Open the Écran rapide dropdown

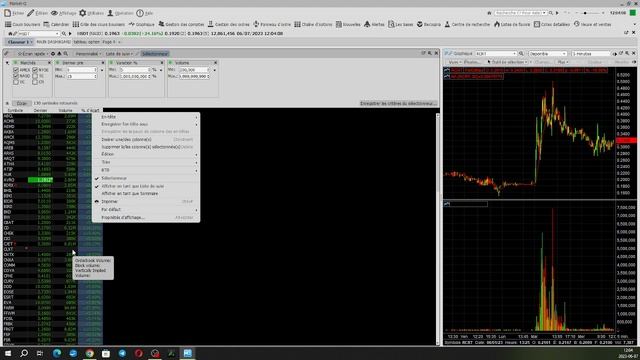pyautogui.click(x=33, y=53)
